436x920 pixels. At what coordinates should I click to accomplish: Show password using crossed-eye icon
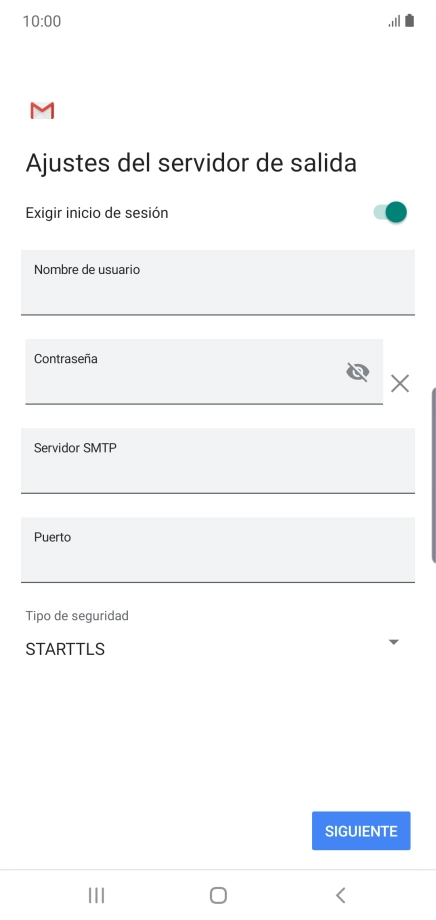pos(357,371)
